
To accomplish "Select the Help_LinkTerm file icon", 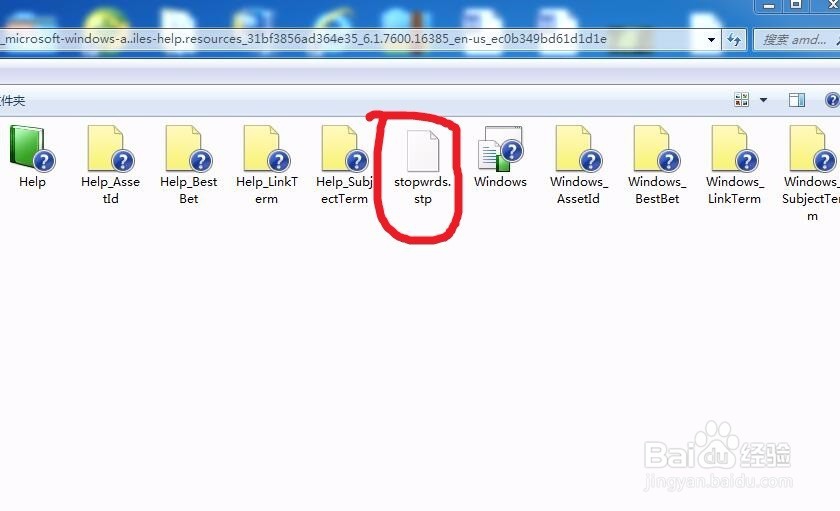I will tap(266, 148).
